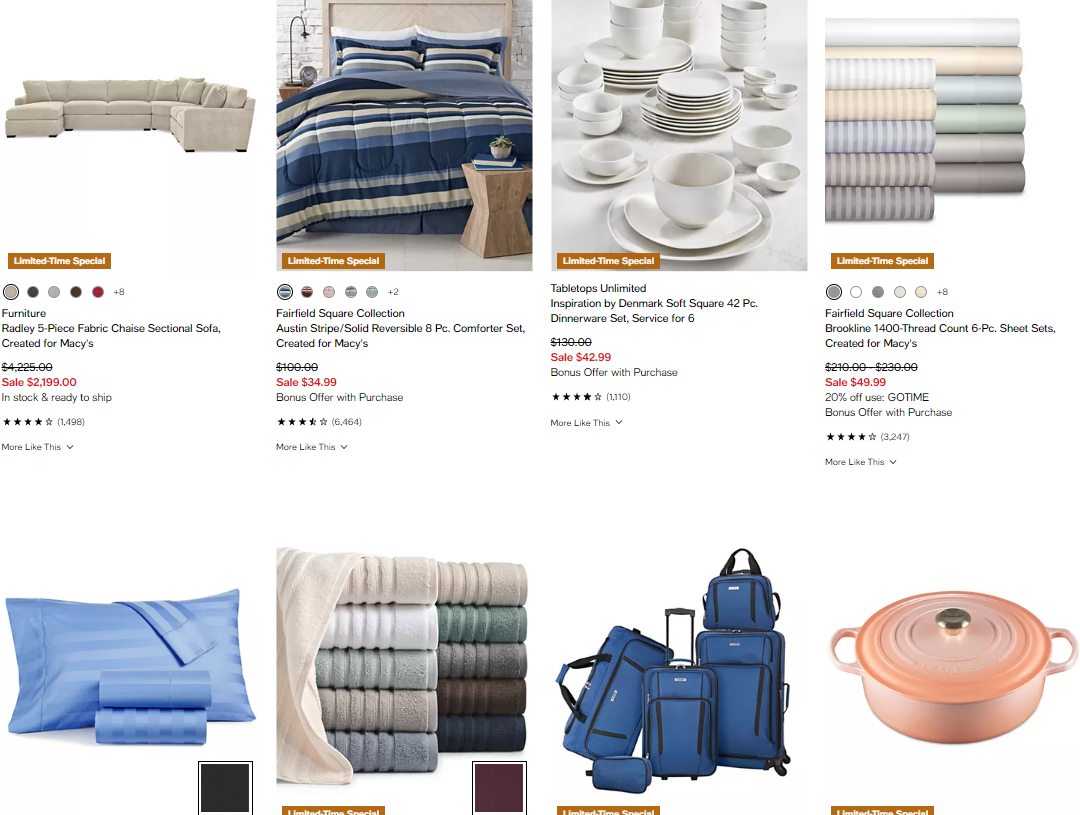Choose the dark gray sofa color swatch
1080x815 pixels.
(x=32, y=292)
